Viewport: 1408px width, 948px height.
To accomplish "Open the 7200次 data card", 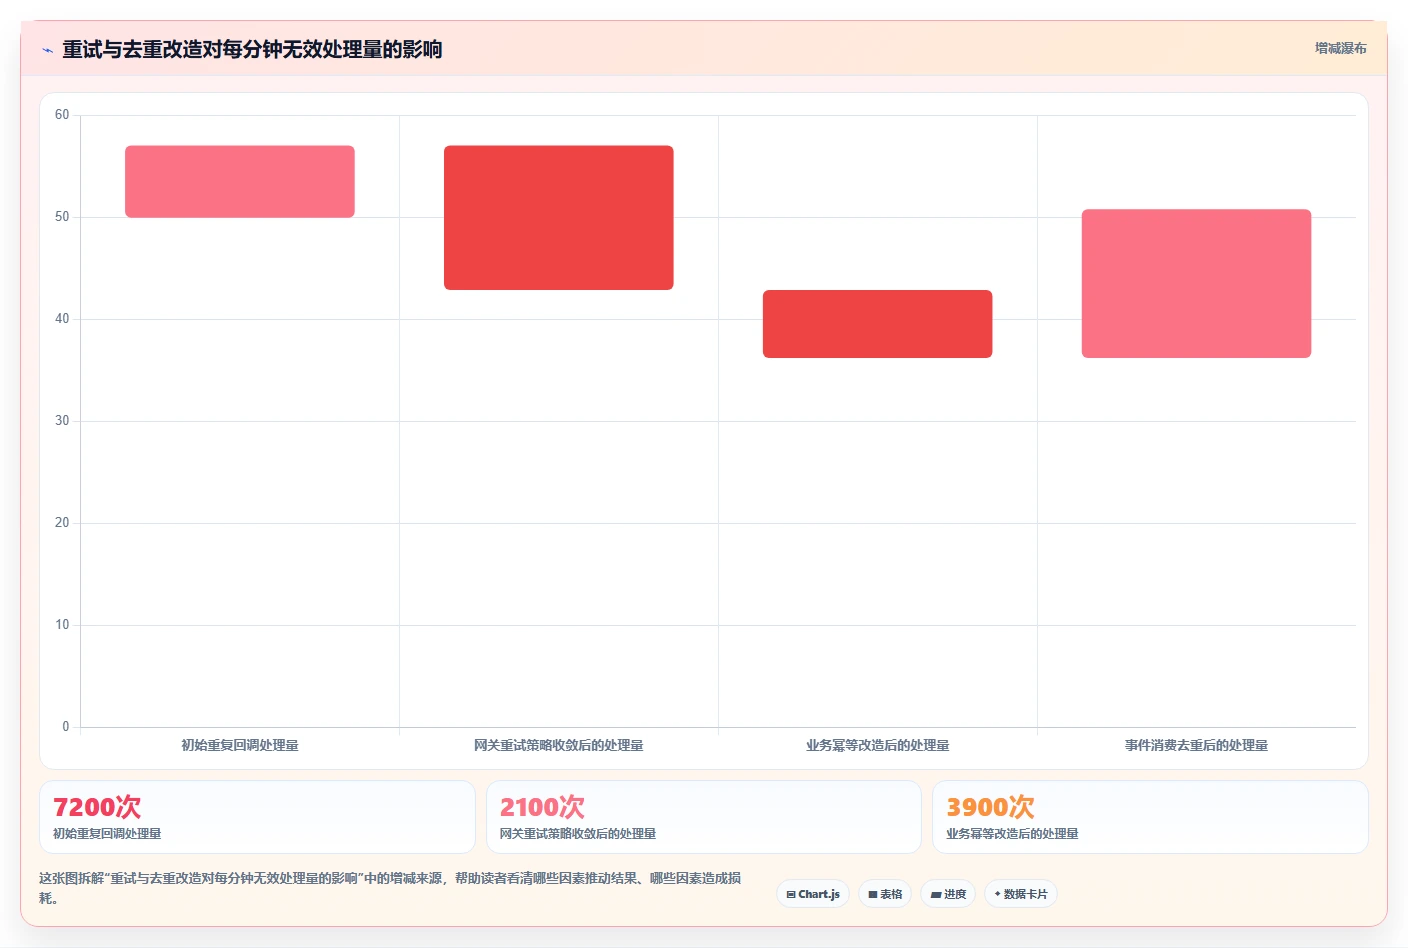I will [x=257, y=817].
